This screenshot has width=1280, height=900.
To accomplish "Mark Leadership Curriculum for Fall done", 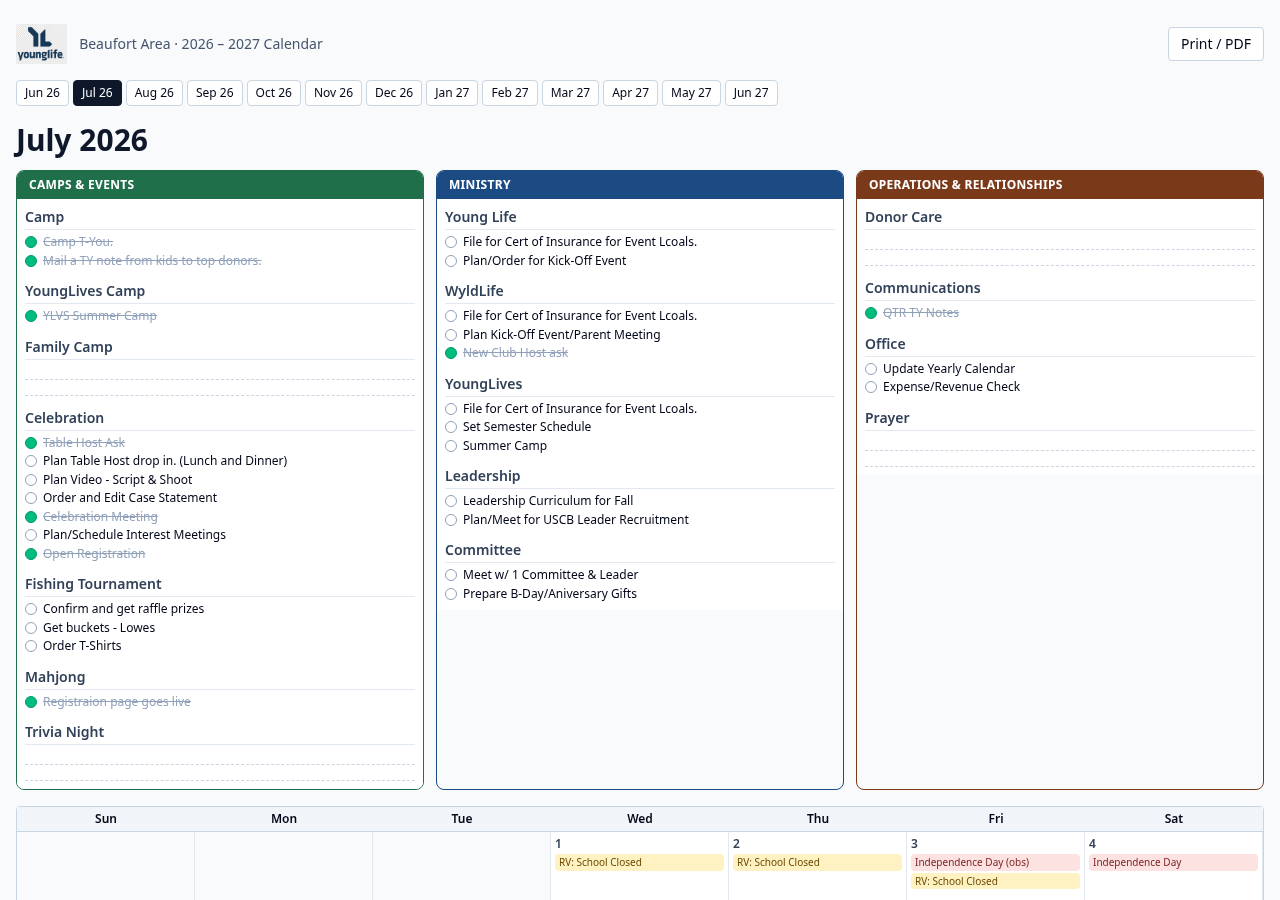I will point(451,501).
